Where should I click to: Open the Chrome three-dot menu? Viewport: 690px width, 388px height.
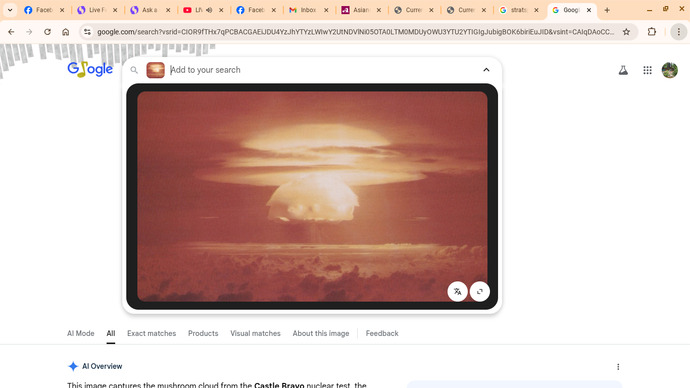[x=679, y=32]
